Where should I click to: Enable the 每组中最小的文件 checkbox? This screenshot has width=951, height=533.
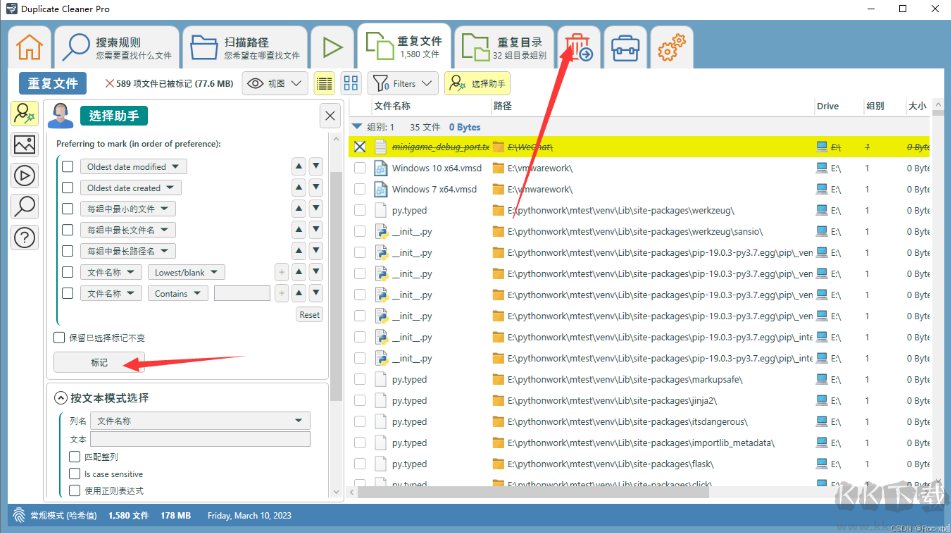tap(67, 209)
